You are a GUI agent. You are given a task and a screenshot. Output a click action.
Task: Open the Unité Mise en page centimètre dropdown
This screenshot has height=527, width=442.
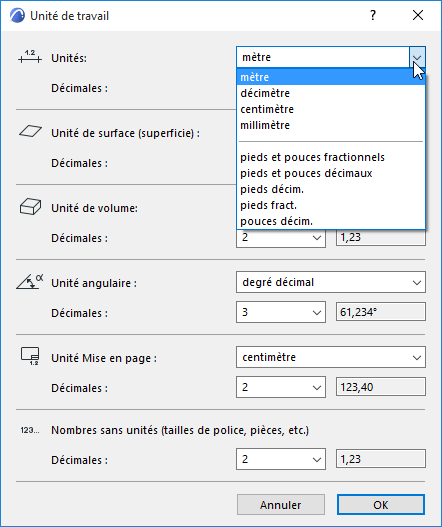(331, 357)
